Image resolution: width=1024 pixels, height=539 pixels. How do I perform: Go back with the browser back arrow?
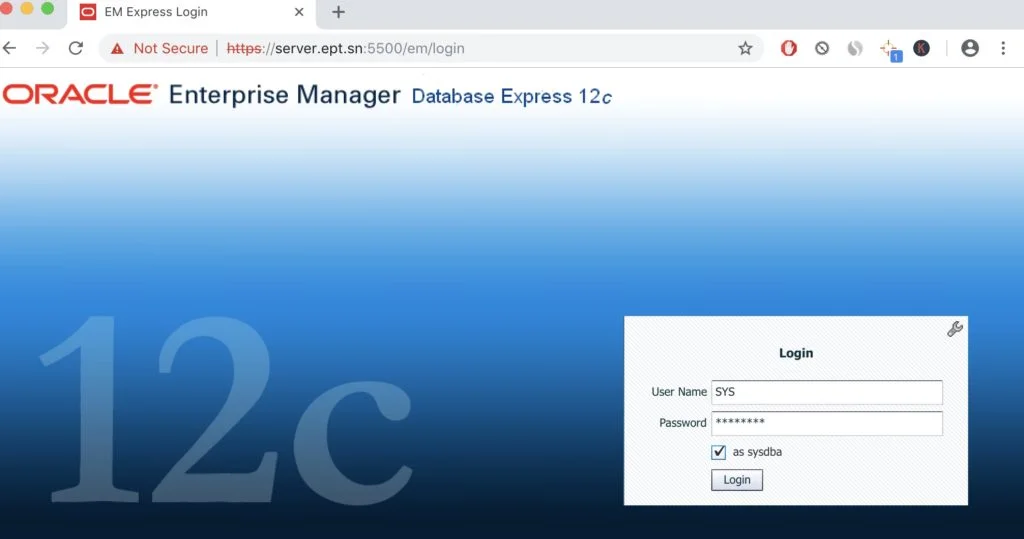click(10, 48)
